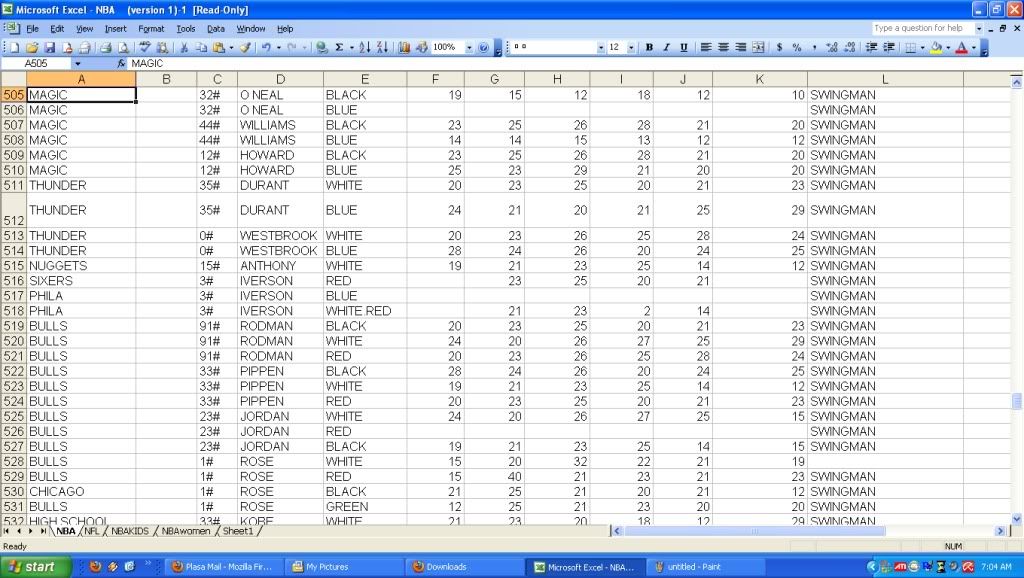The image size is (1024, 578).
Task: Align cell text to the left
Action: click(706, 48)
